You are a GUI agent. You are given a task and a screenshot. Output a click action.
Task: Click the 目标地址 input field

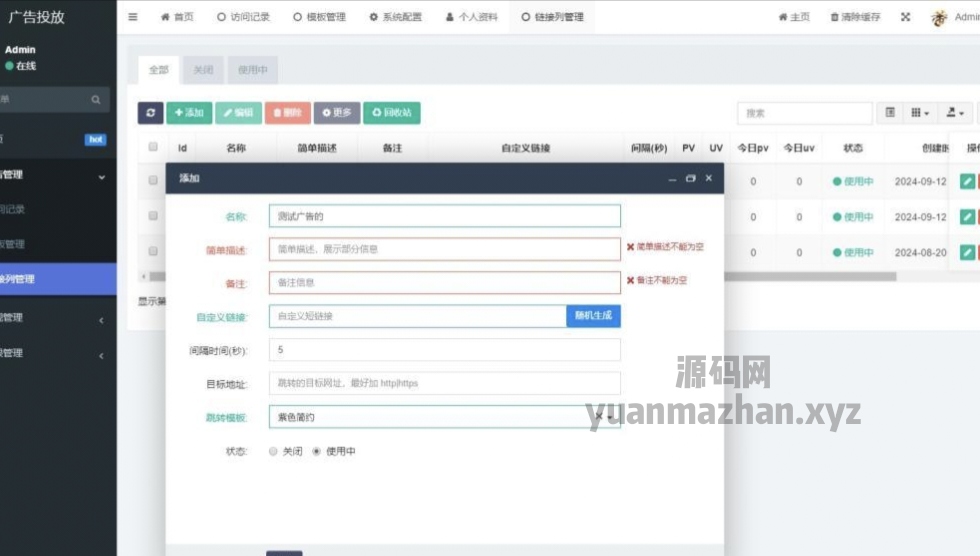(444, 383)
